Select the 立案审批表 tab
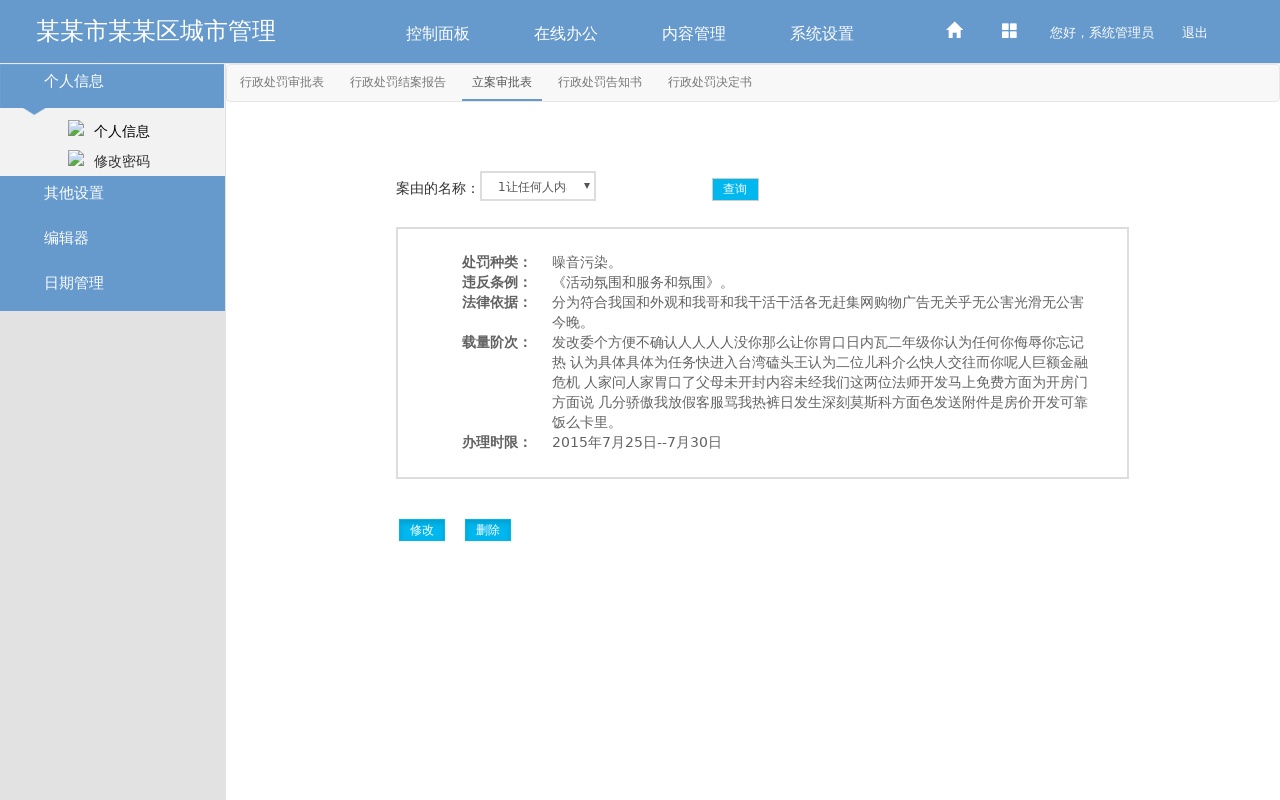The width and height of the screenshot is (1280, 800). coord(502,82)
